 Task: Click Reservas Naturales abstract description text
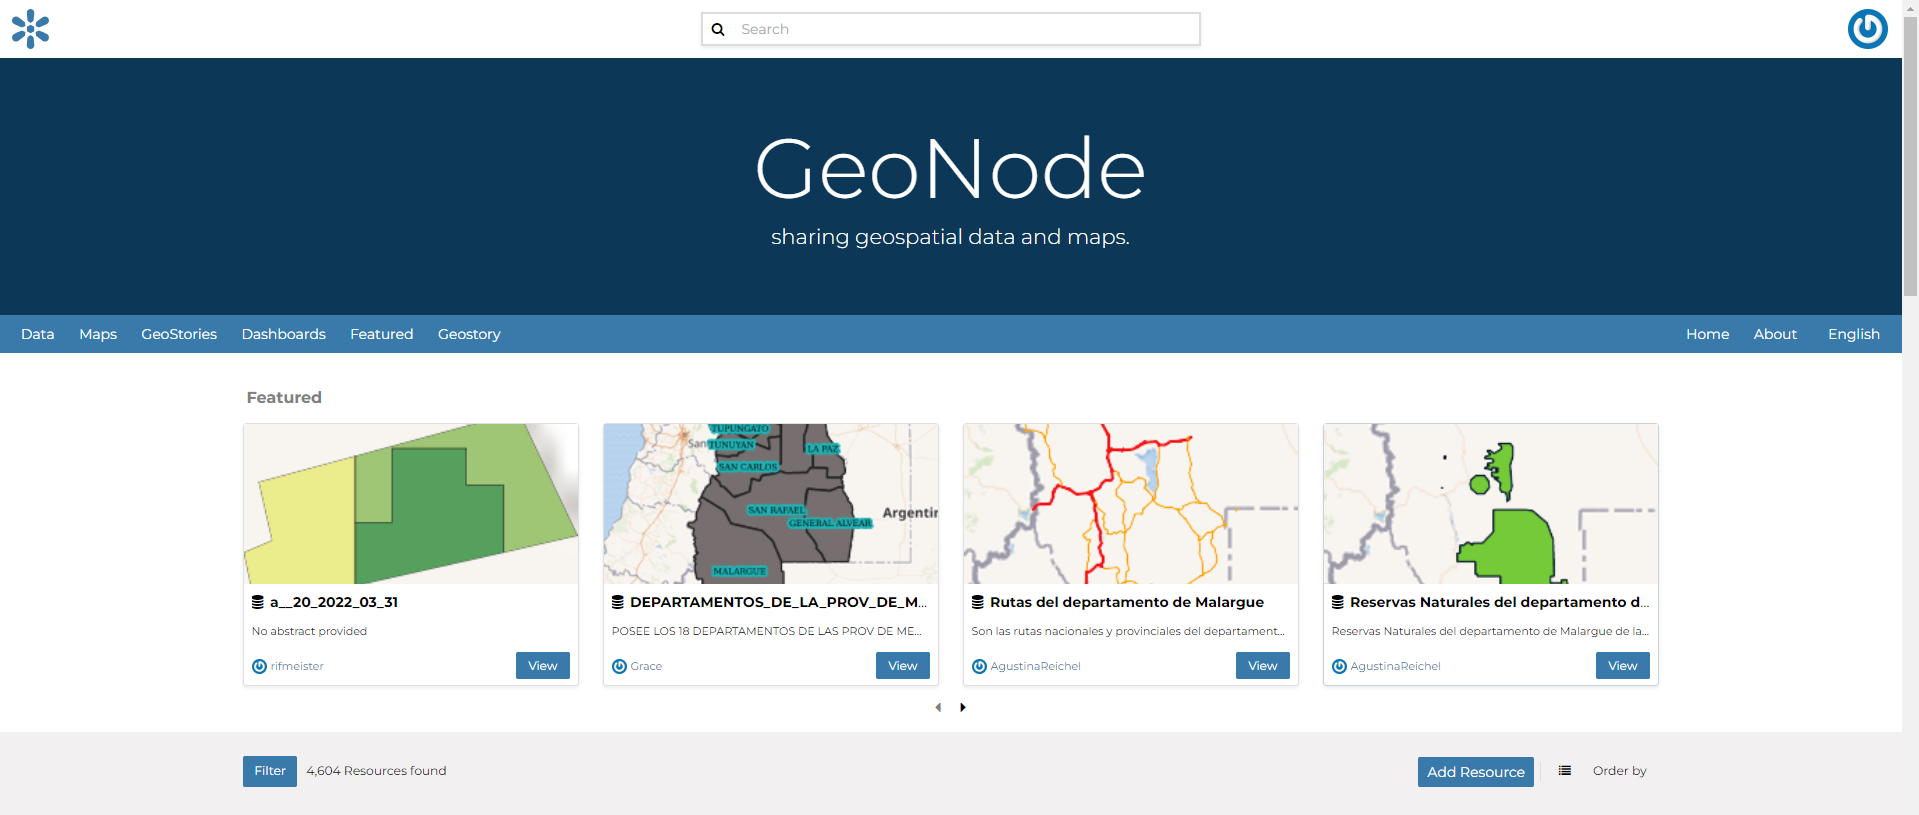tap(1490, 631)
